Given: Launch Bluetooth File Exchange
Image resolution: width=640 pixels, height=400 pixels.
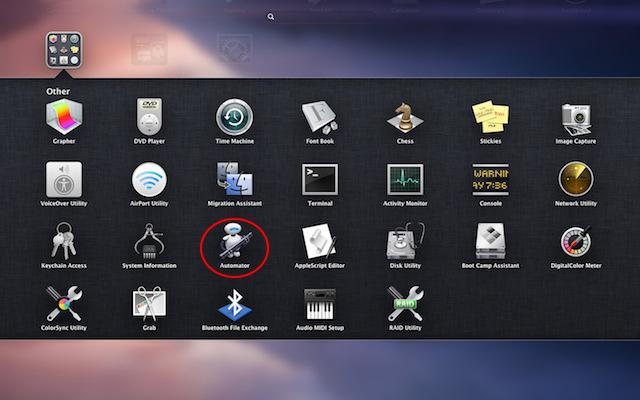Looking at the screenshot, I should click(234, 304).
